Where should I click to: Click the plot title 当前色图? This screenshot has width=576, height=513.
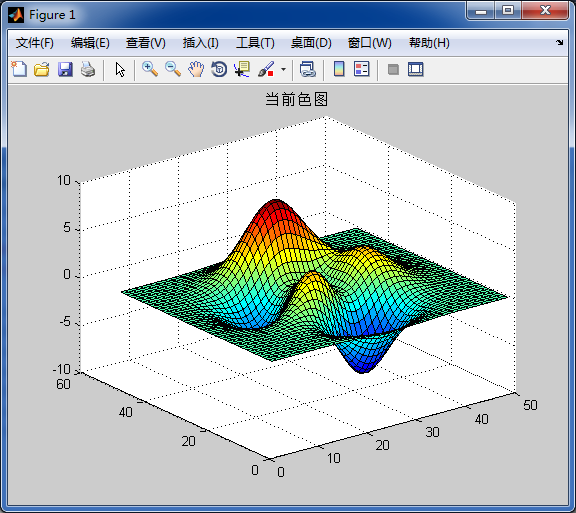[x=296, y=99]
